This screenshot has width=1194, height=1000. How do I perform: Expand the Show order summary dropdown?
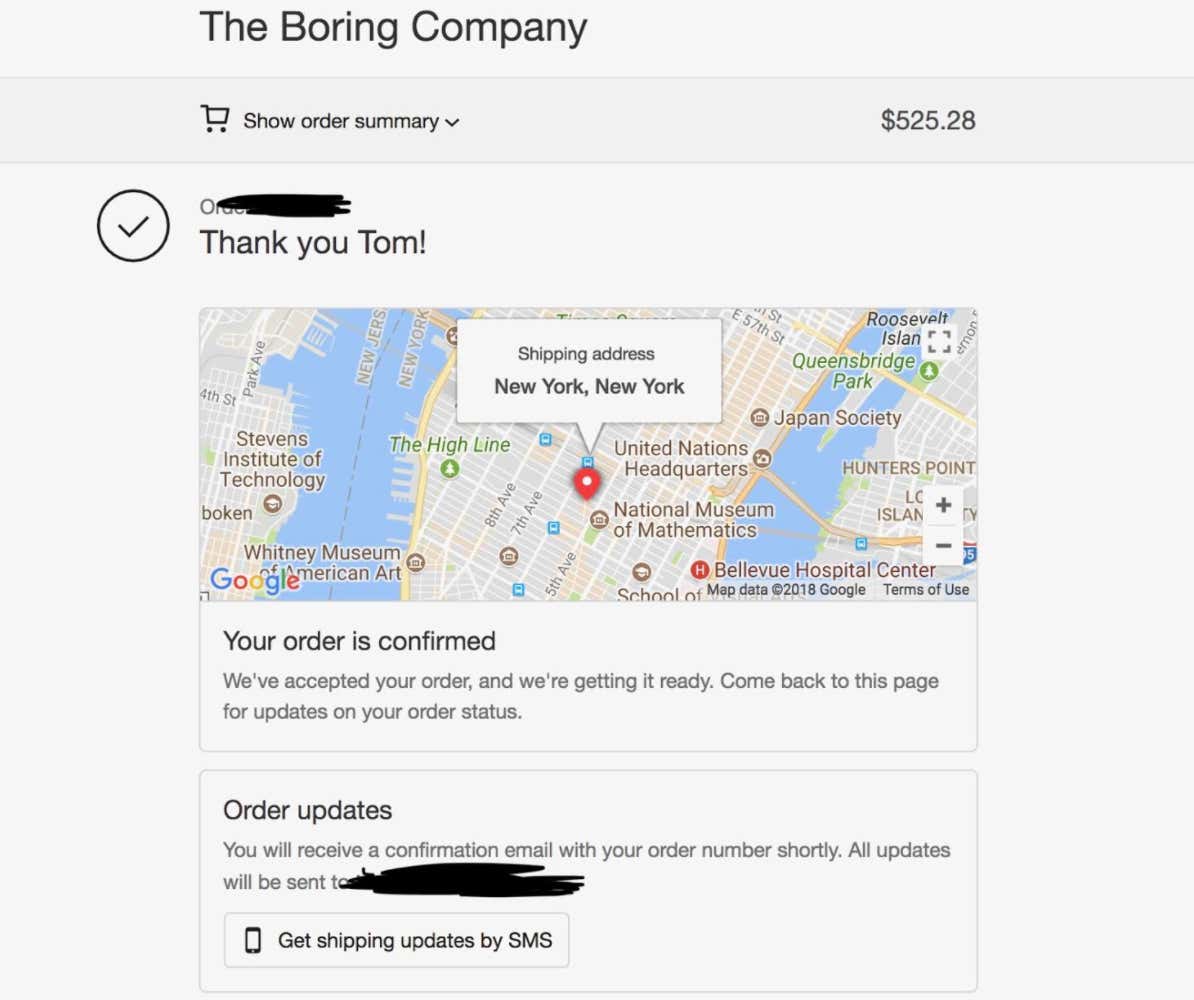click(x=340, y=121)
